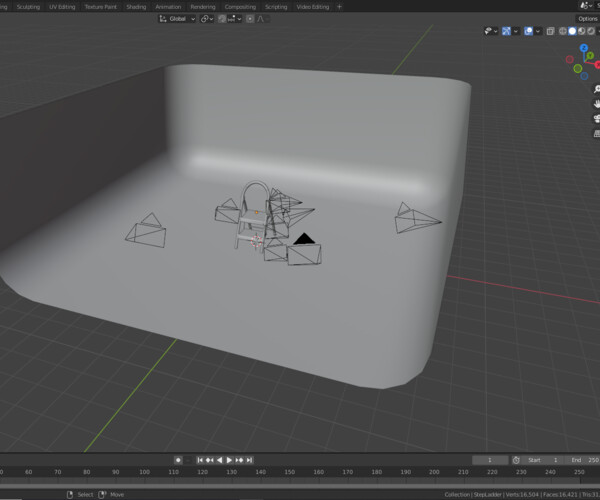
Task: Click the zoom view magnifier icon
Action: pos(597,89)
